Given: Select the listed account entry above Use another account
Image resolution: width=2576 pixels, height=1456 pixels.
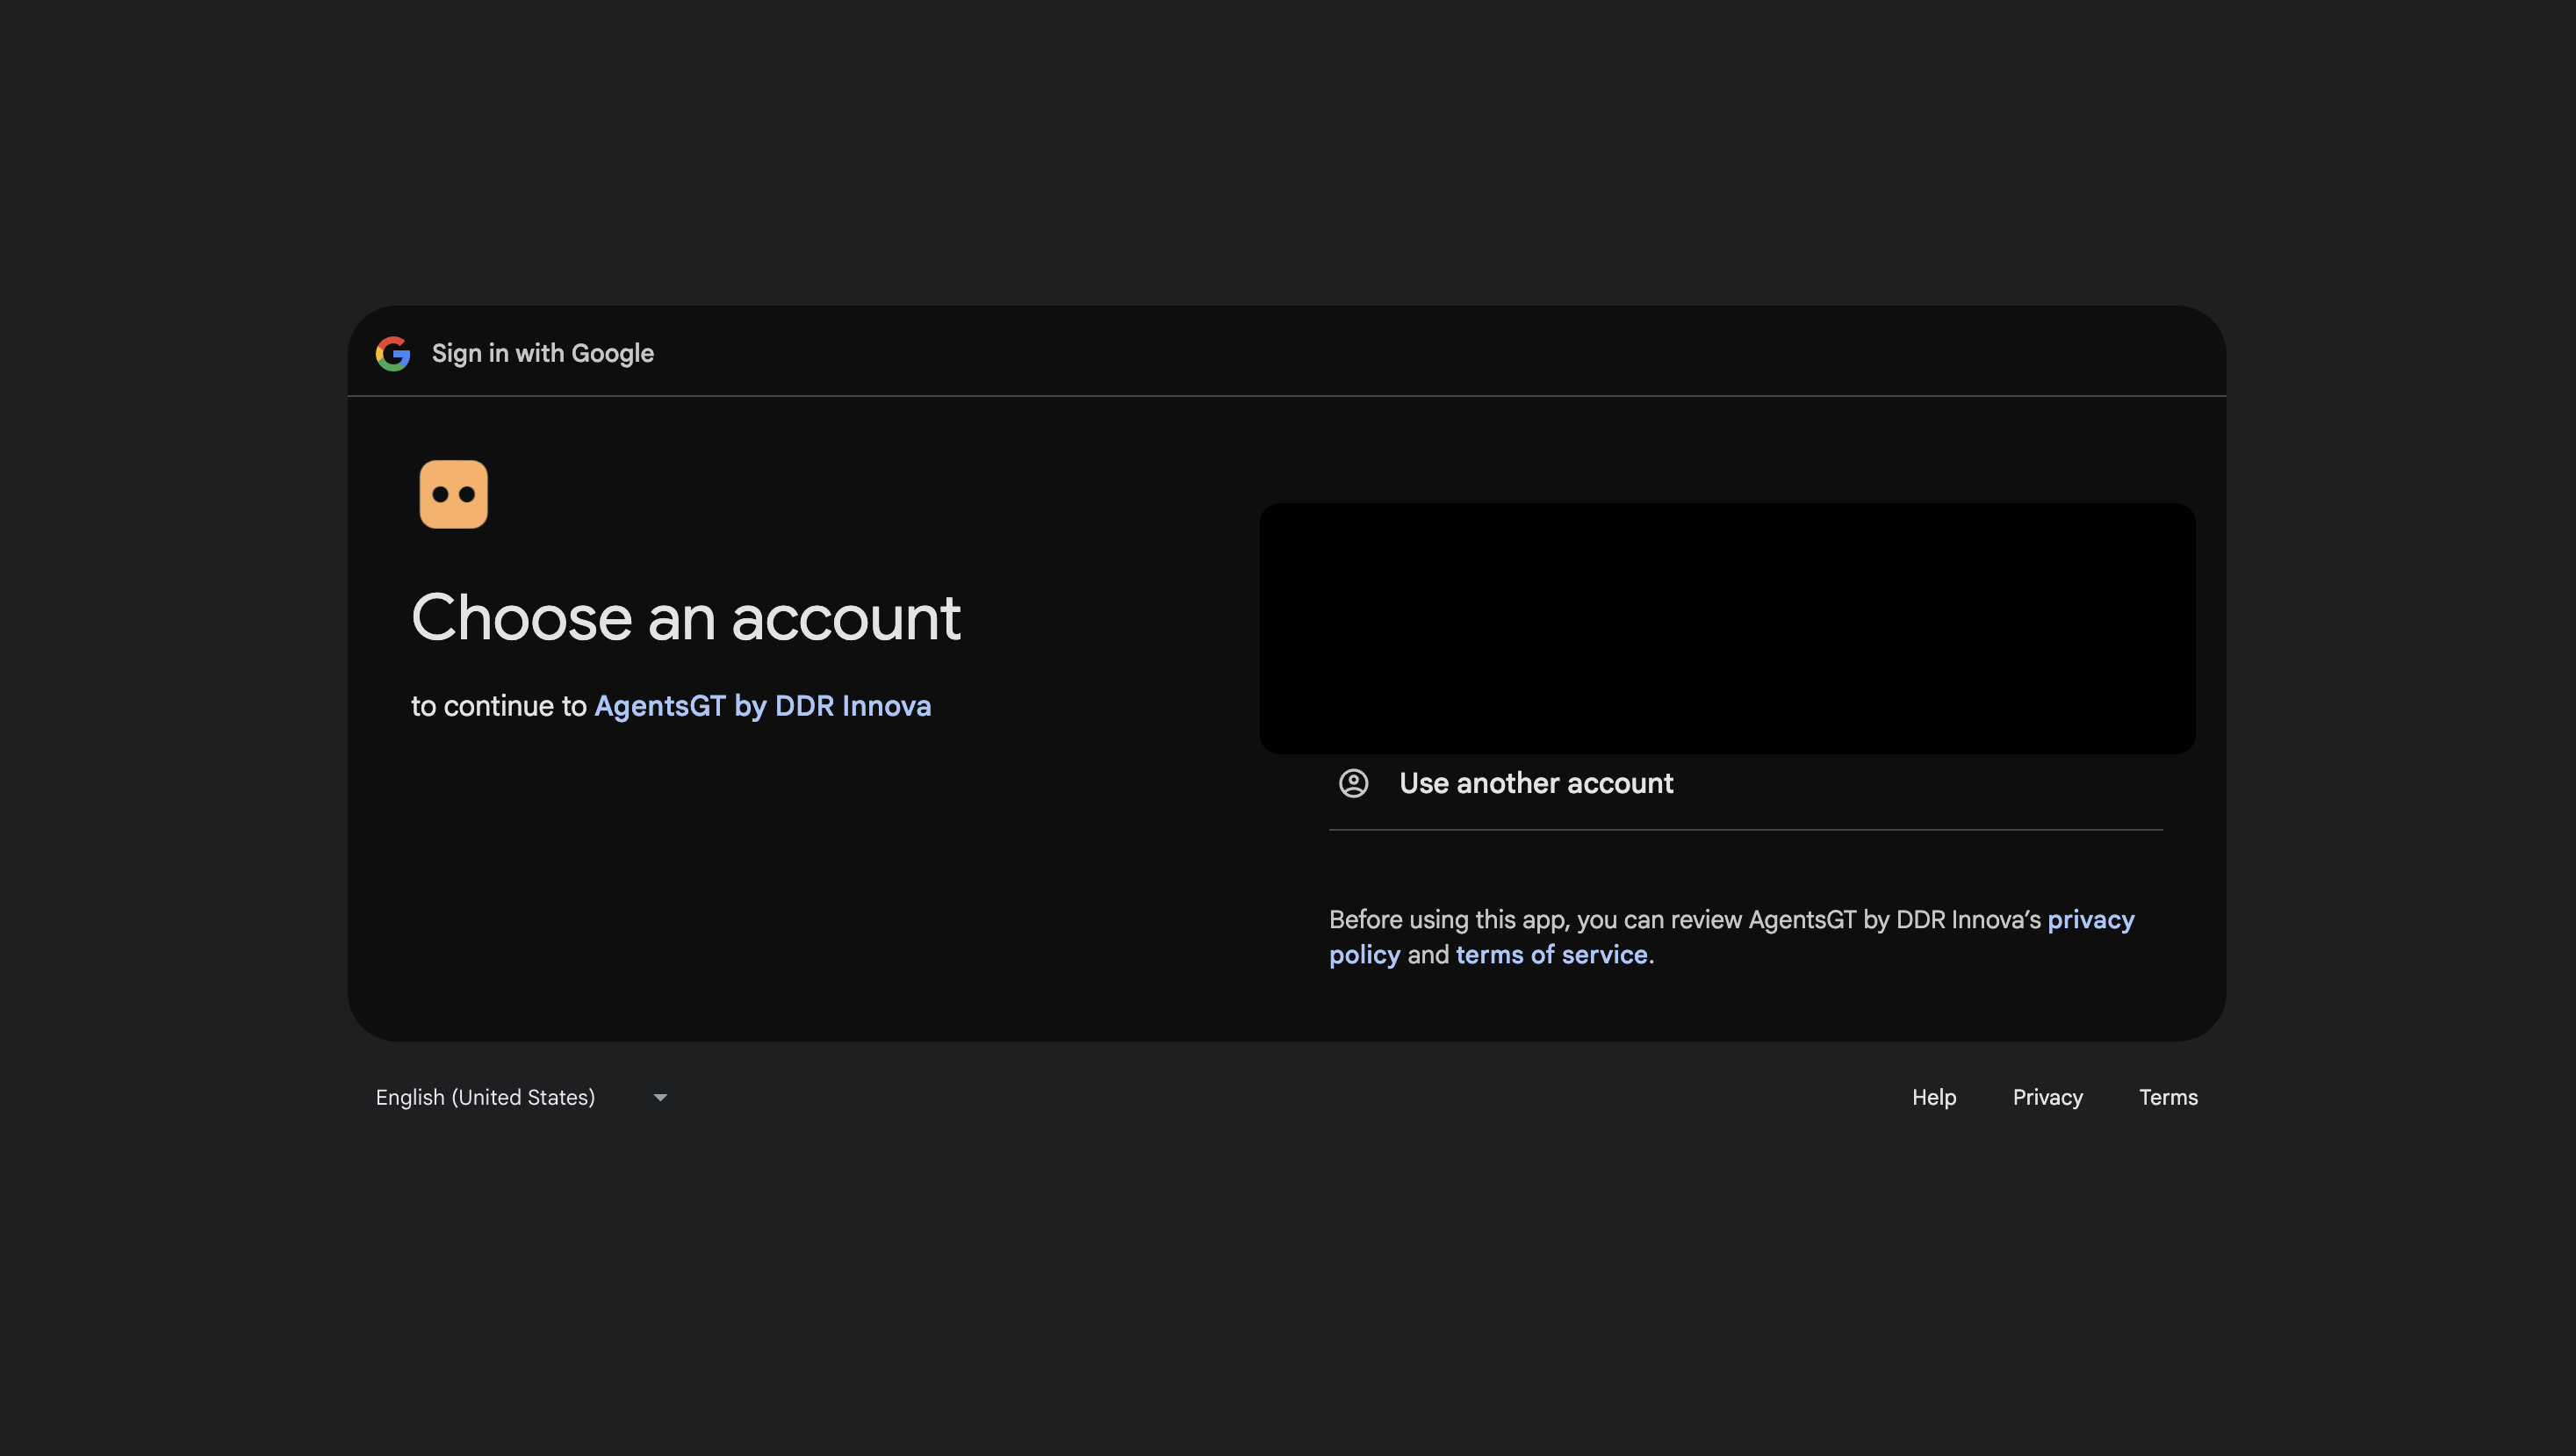Looking at the screenshot, I should [x=1727, y=628].
